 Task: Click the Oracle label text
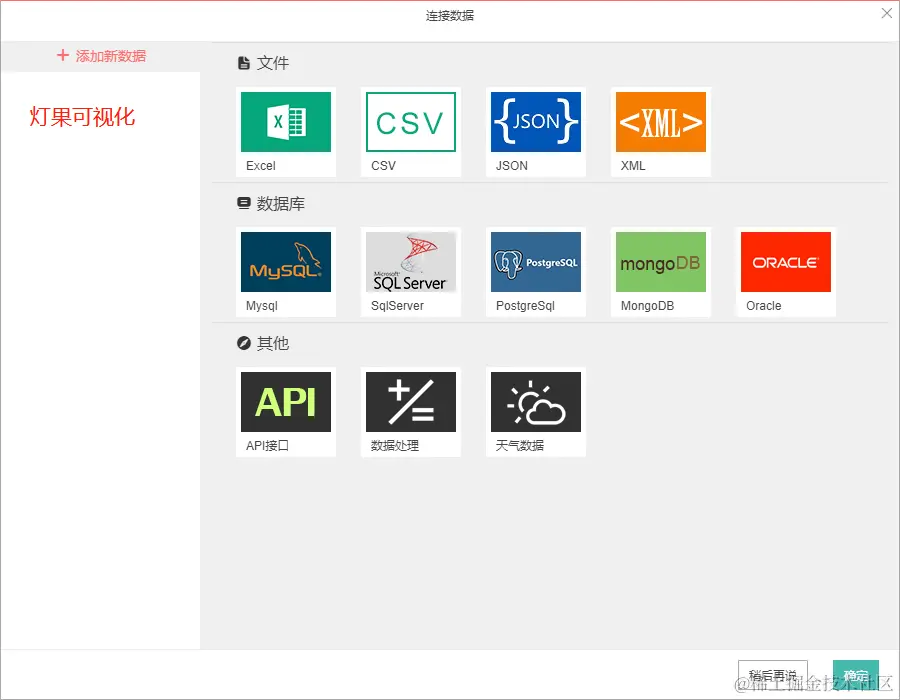point(763,306)
